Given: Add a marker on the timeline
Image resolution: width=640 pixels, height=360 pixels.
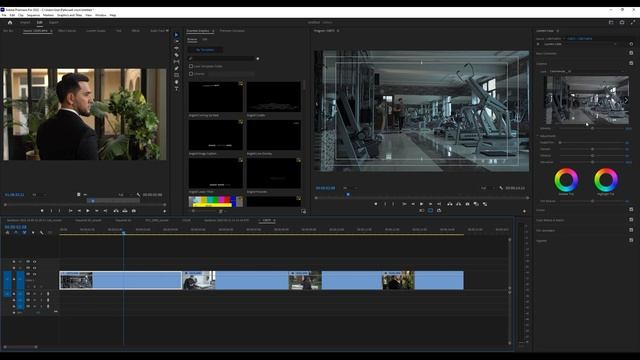Looking at the screenshot, I should click(x=33, y=232).
